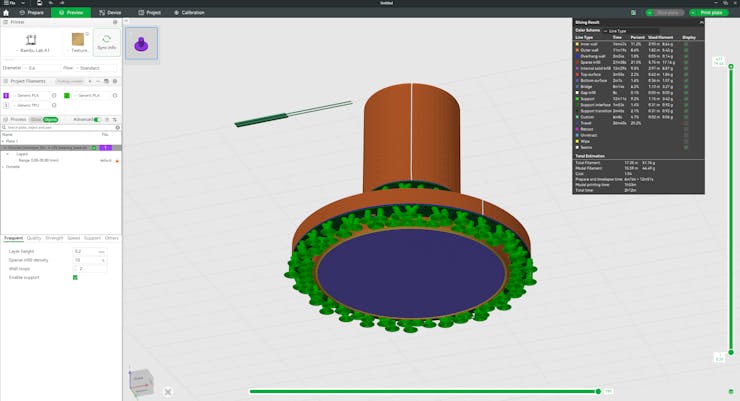
Task: Click the plate 1 thumbnail preview
Action: click(141, 44)
